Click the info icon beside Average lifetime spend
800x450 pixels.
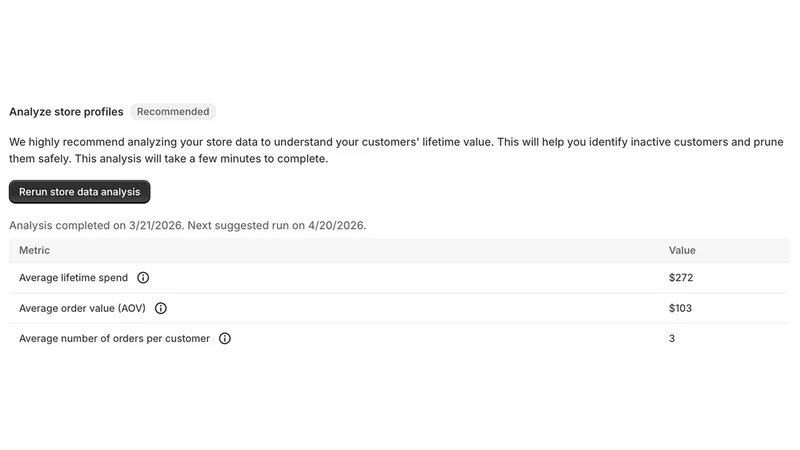[x=143, y=278]
